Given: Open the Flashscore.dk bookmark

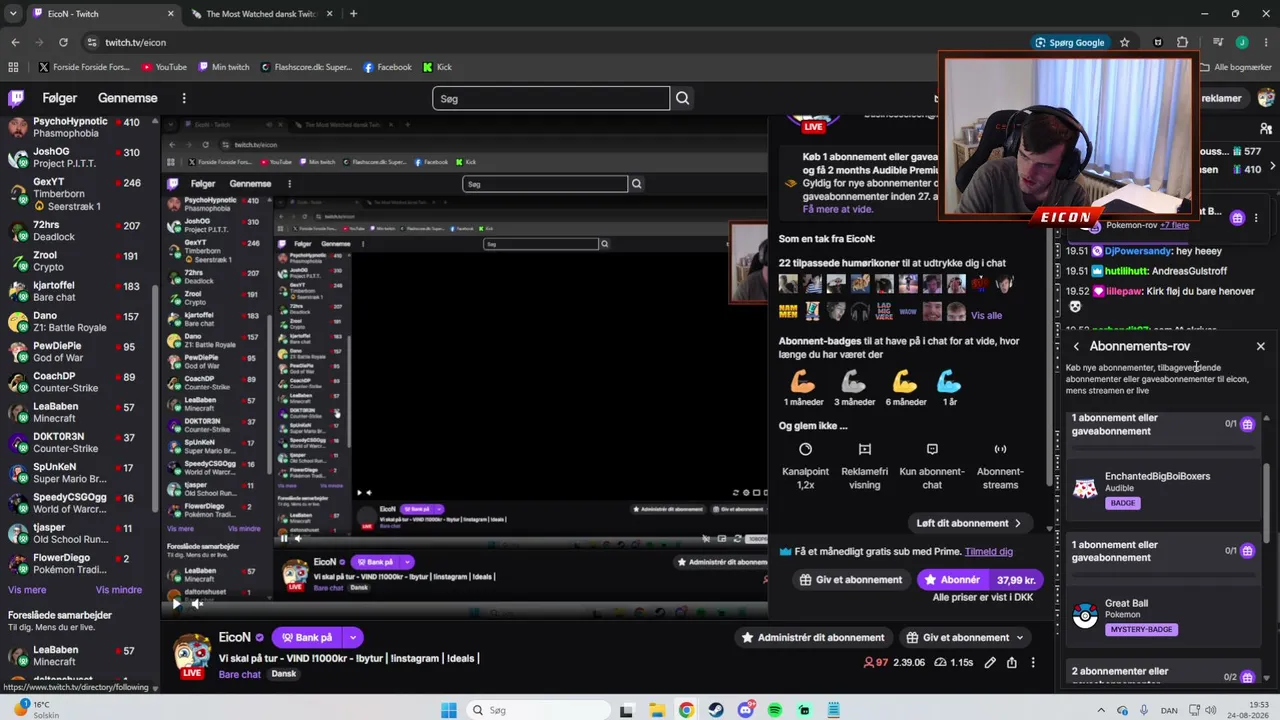Looking at the screenshot, I should (x=306, y=67).
